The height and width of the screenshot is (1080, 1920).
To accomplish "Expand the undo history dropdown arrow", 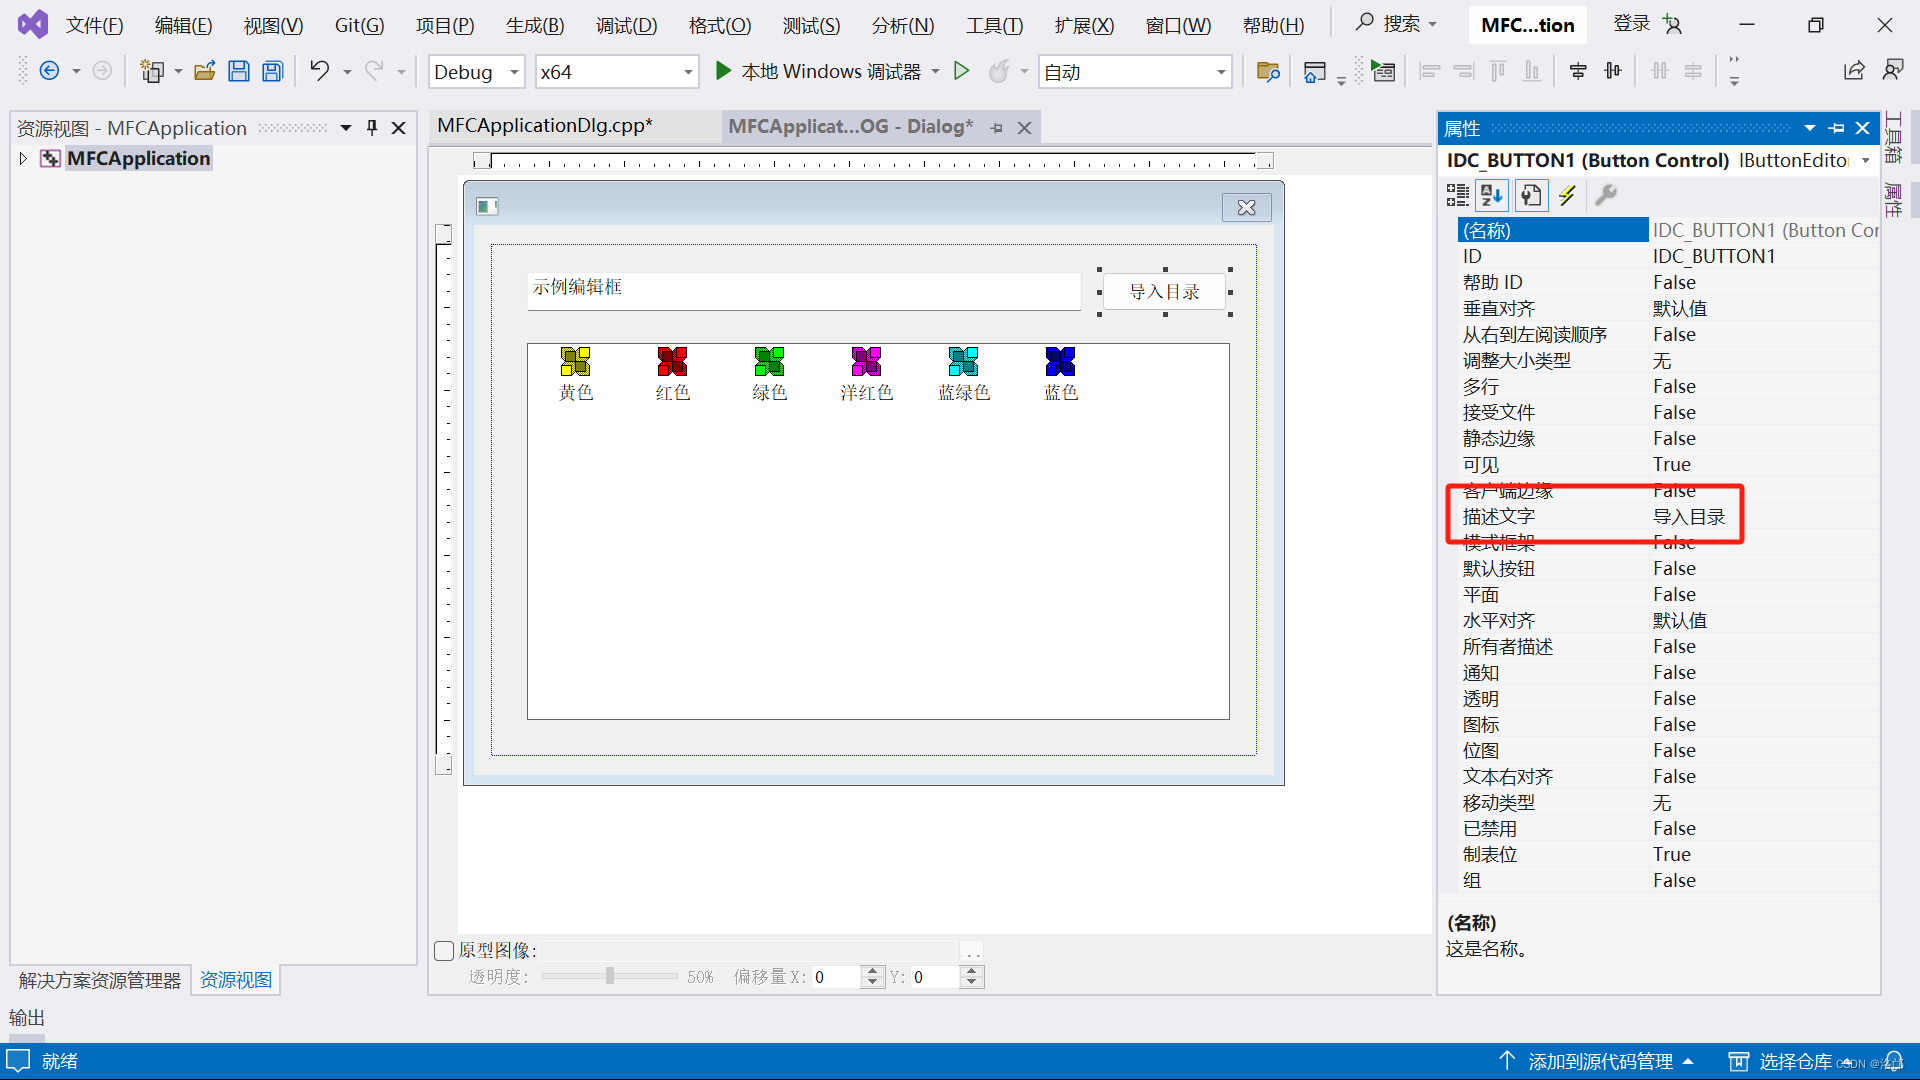I will 347,71.
